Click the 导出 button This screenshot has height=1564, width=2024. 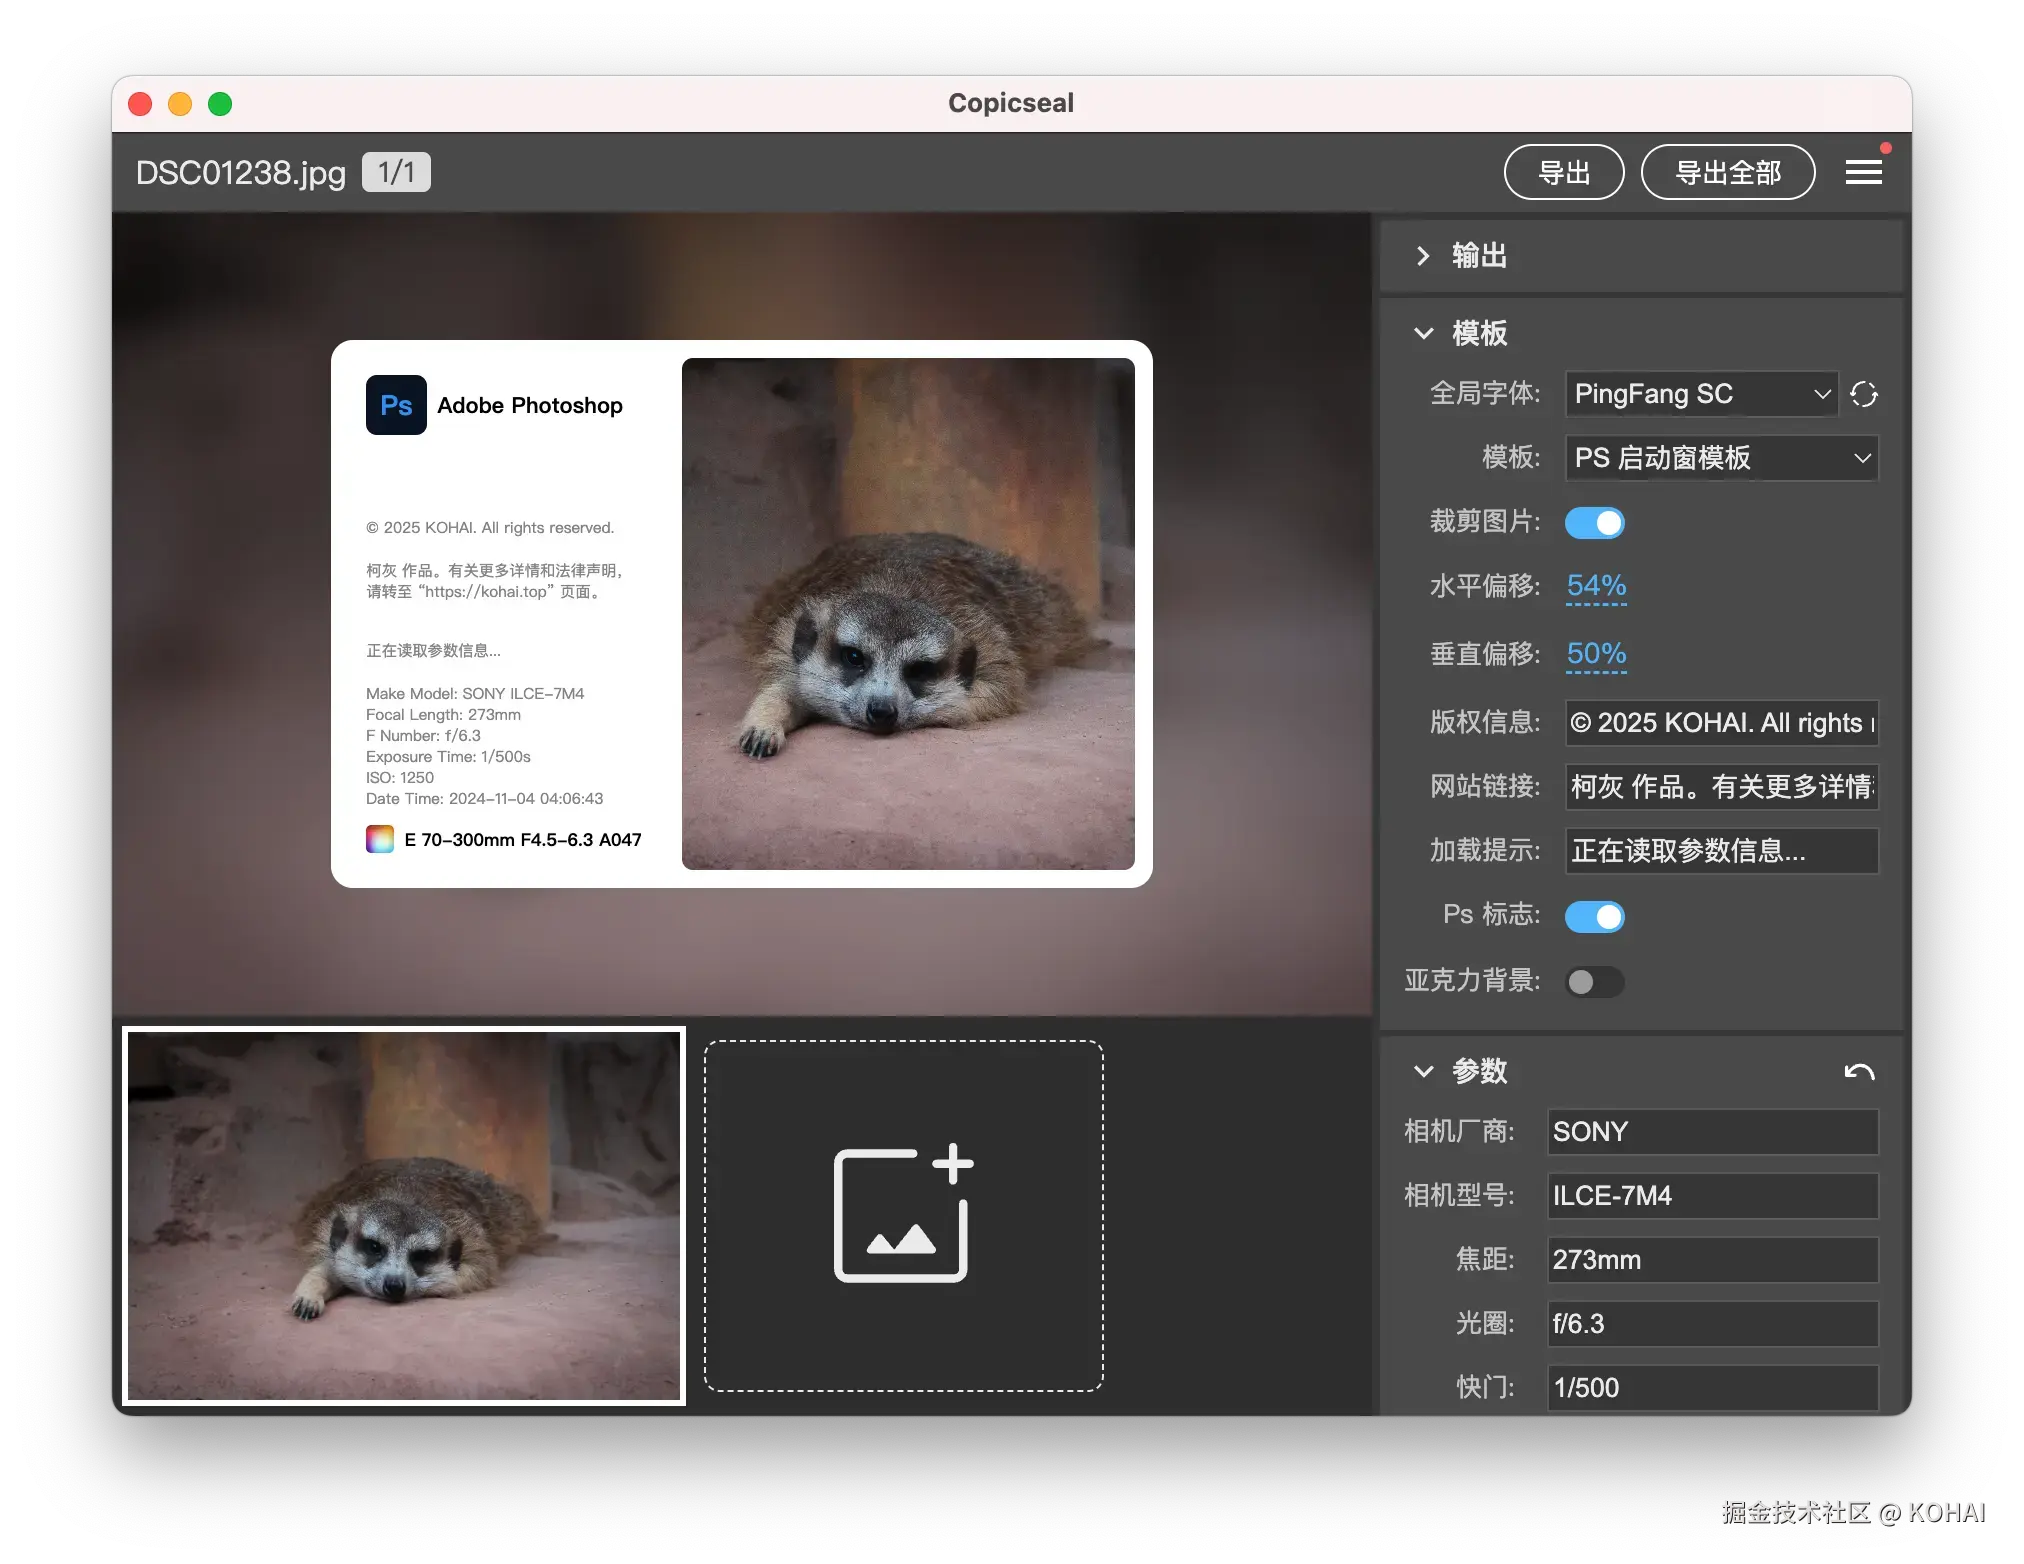1563,172
